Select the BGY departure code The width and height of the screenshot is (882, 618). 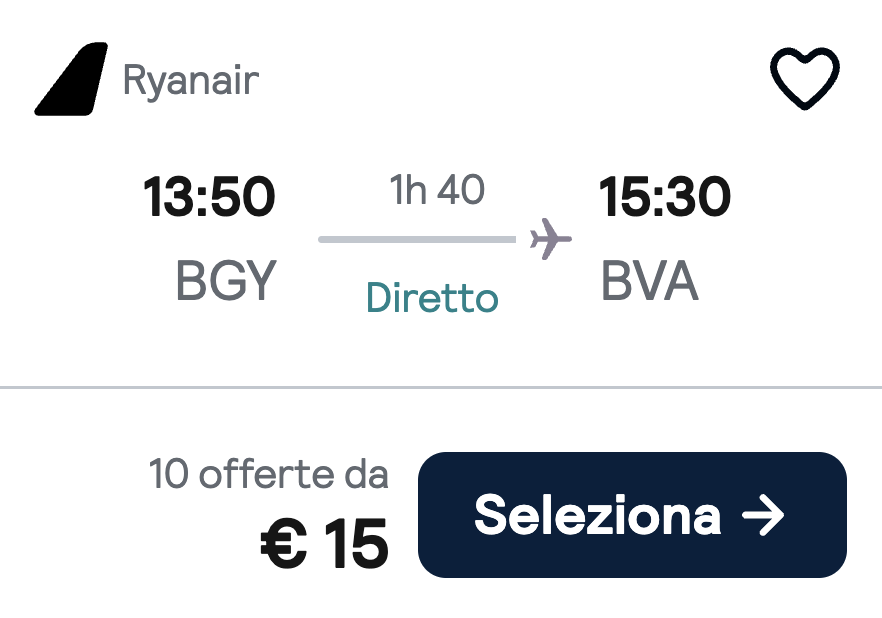(x=222, y=282)
